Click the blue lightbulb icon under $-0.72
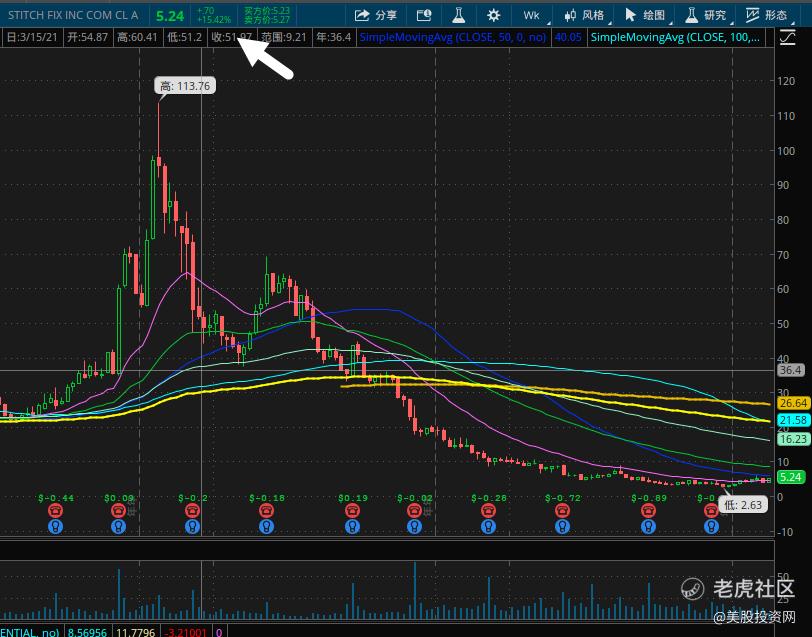812x637 pixels. [x=562, y=527]
